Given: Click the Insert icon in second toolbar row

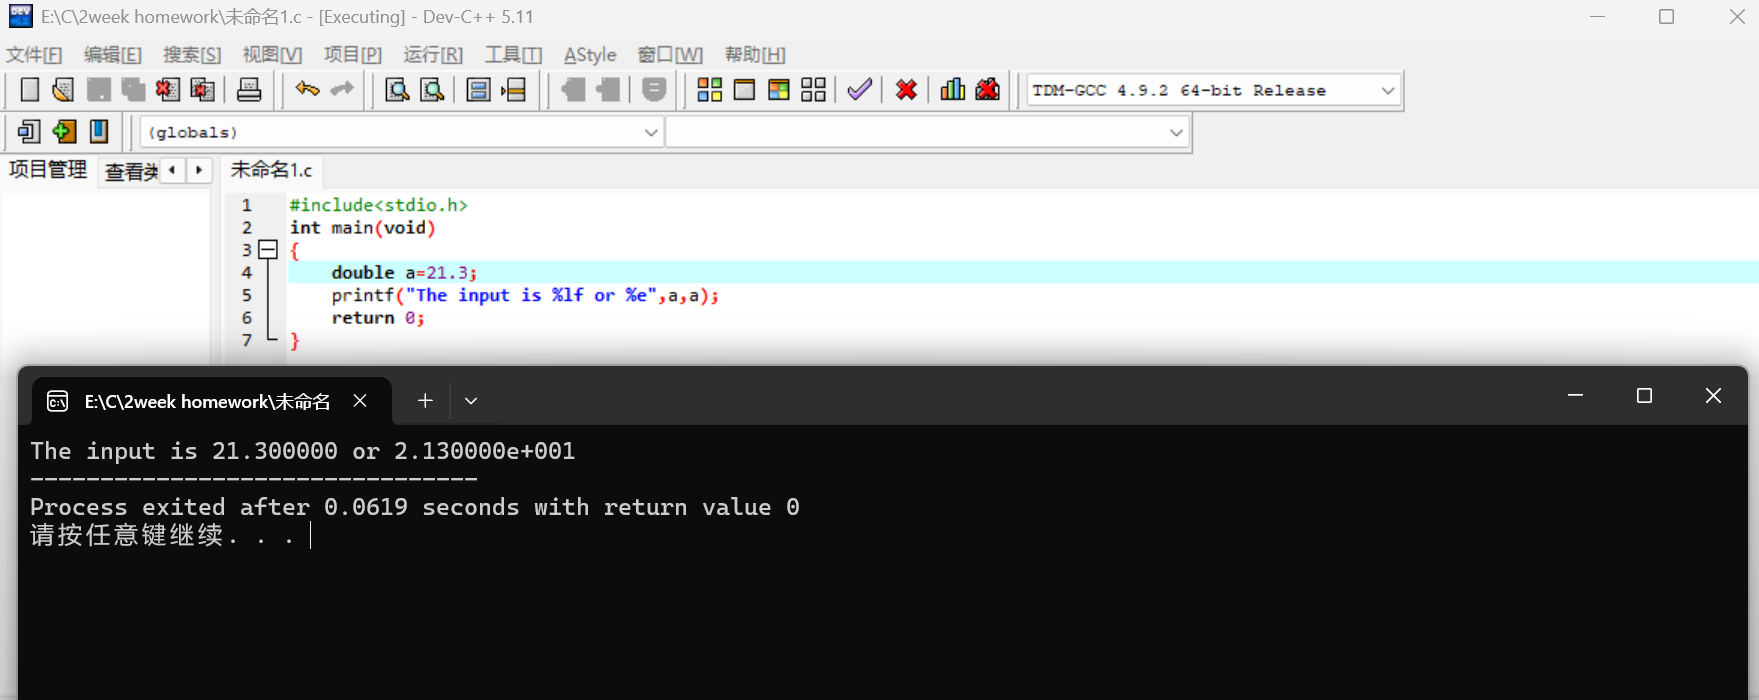Looking at the screenshot, I should pos(30,131).
